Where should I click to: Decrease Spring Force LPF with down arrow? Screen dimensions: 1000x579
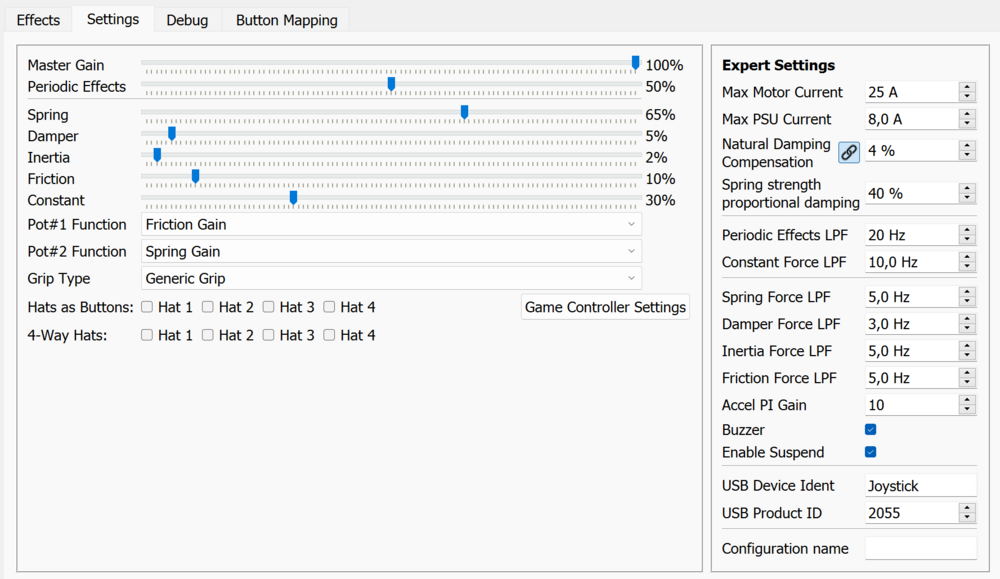point(967,302)
